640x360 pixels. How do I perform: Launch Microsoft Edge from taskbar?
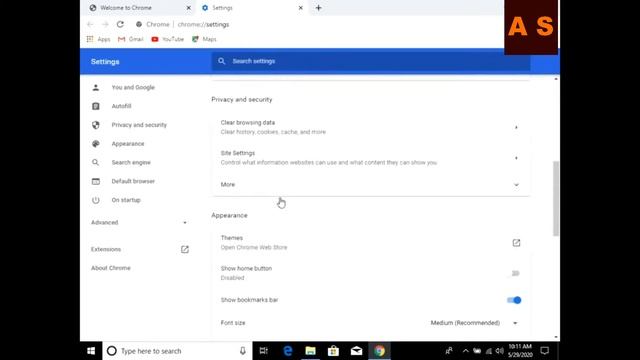point(288,351)
